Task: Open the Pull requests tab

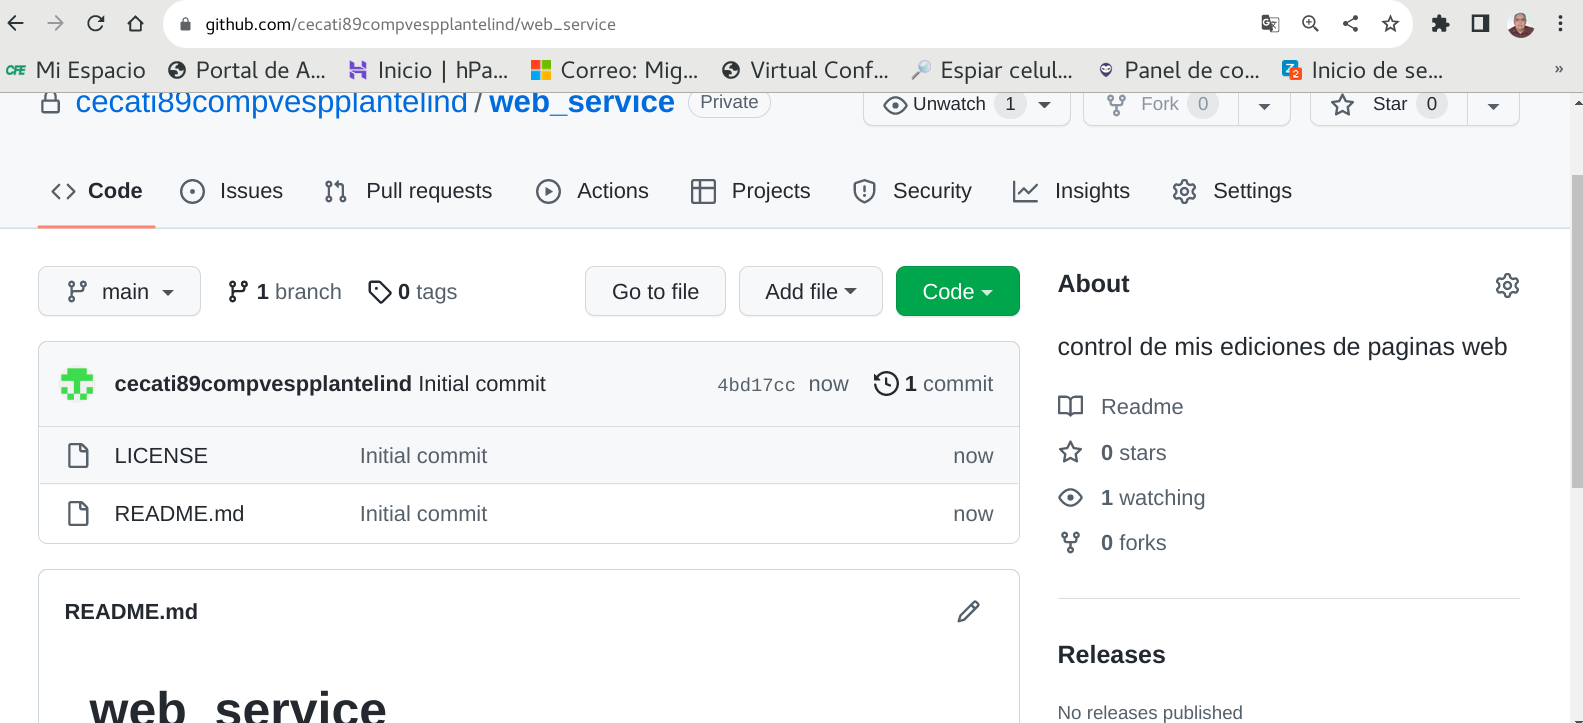Action: 408,191
